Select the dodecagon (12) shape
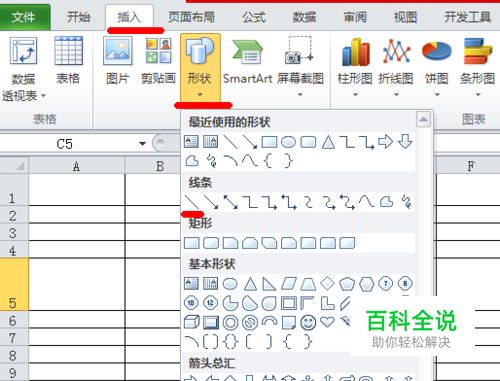The width and height of the screenshot is (500, 381). 210,303
